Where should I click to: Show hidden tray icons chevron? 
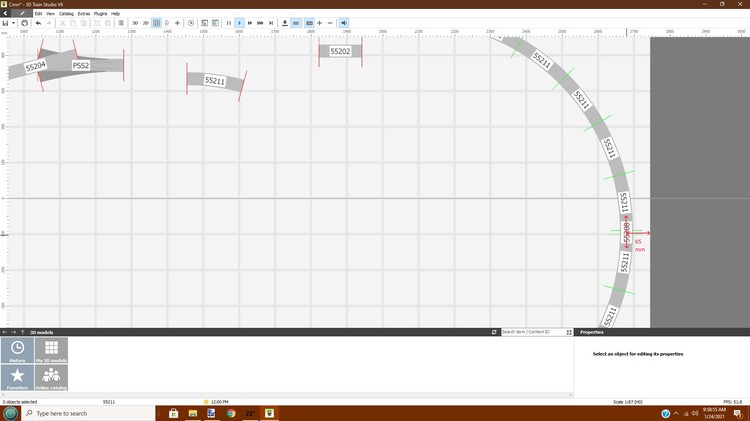pos(676,413)
